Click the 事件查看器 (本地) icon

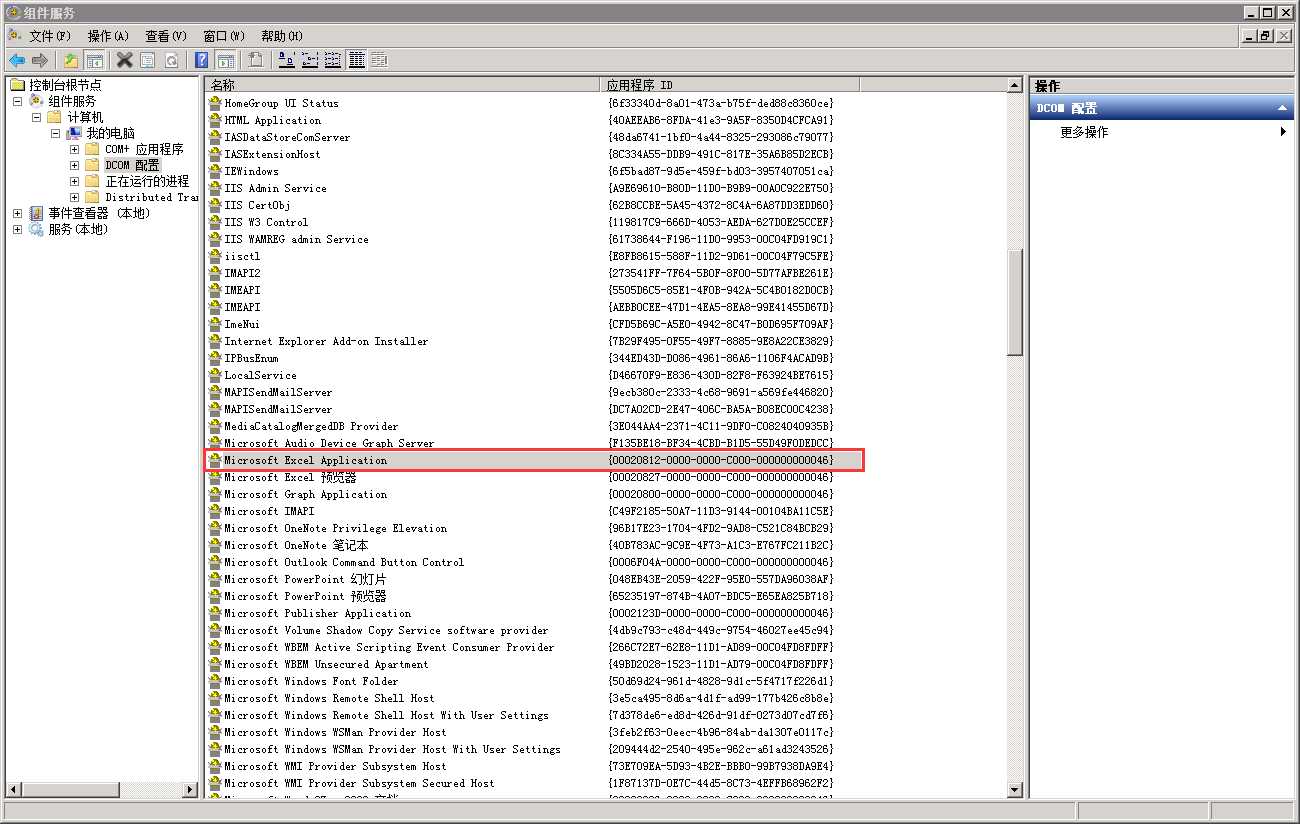37,213
